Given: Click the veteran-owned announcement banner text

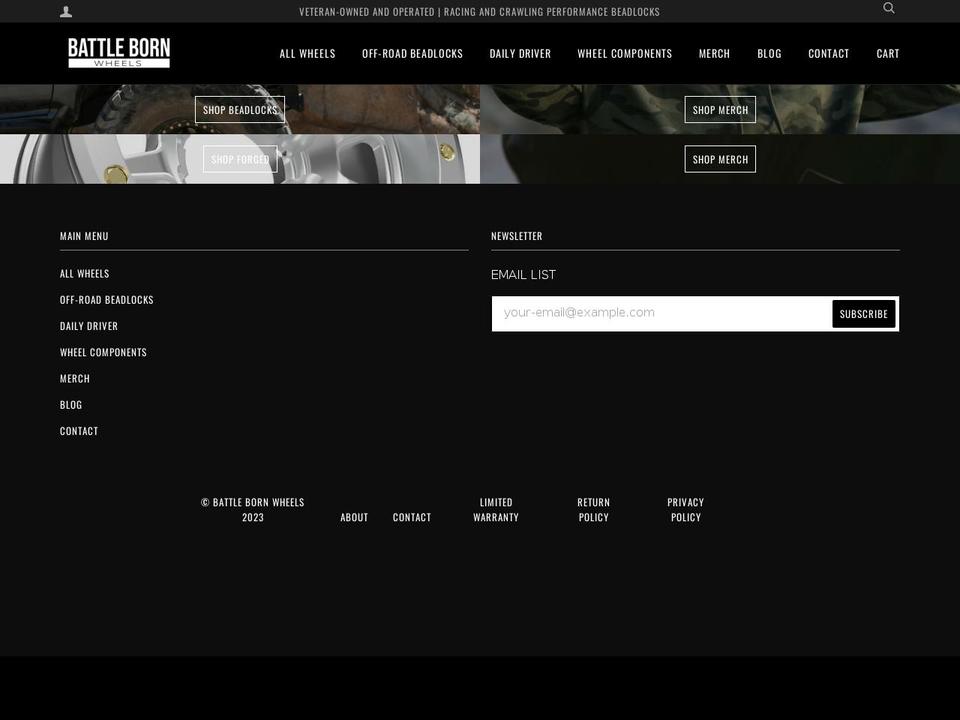Looking at the screenshot, I should click(x=479, y=12).
